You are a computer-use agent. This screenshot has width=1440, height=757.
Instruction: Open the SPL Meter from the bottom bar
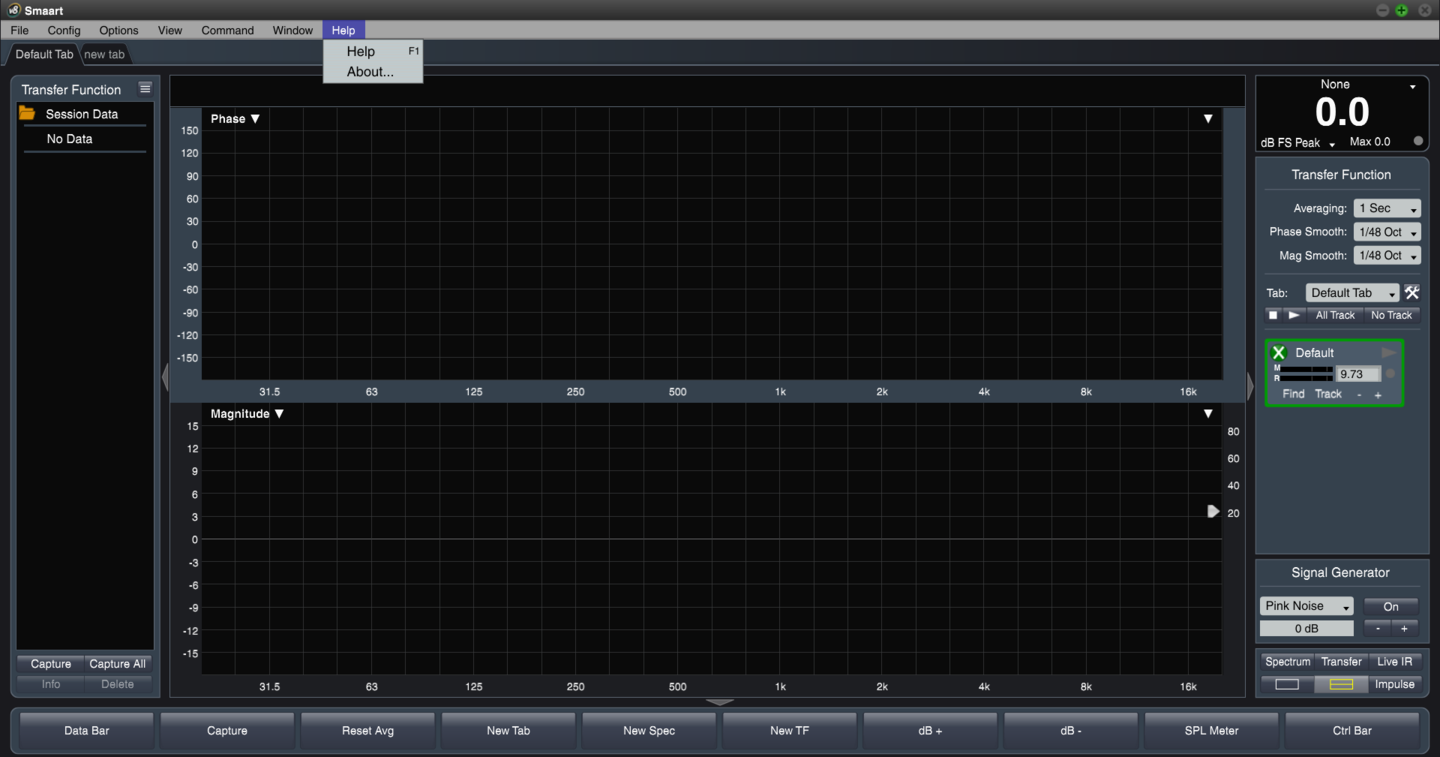(1211, 731)
